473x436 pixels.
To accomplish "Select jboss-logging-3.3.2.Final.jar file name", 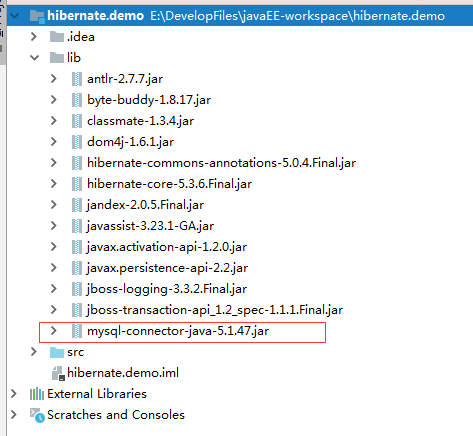I will 167,289.
